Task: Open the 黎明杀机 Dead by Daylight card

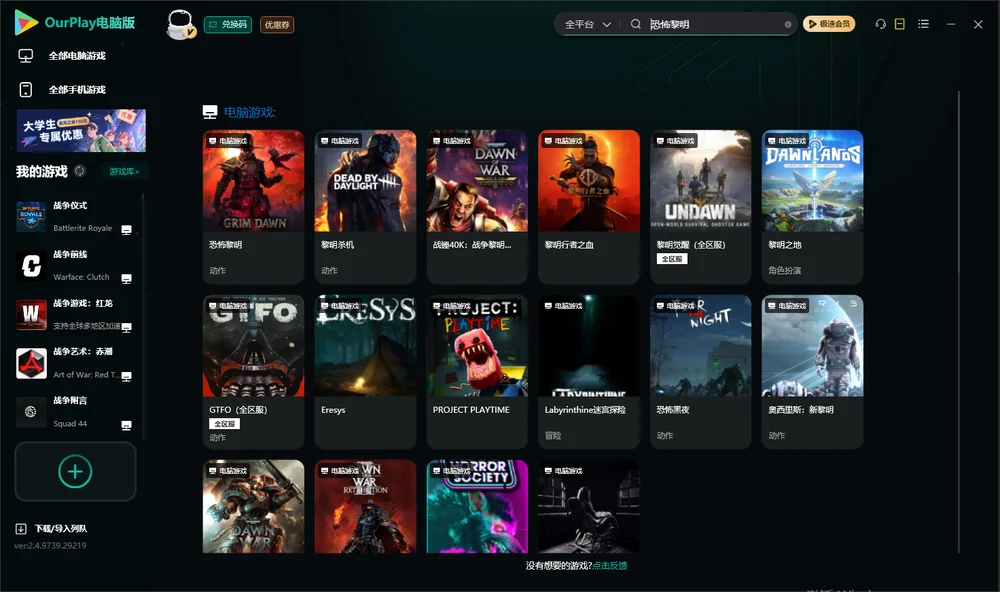Action: [365, 207]
